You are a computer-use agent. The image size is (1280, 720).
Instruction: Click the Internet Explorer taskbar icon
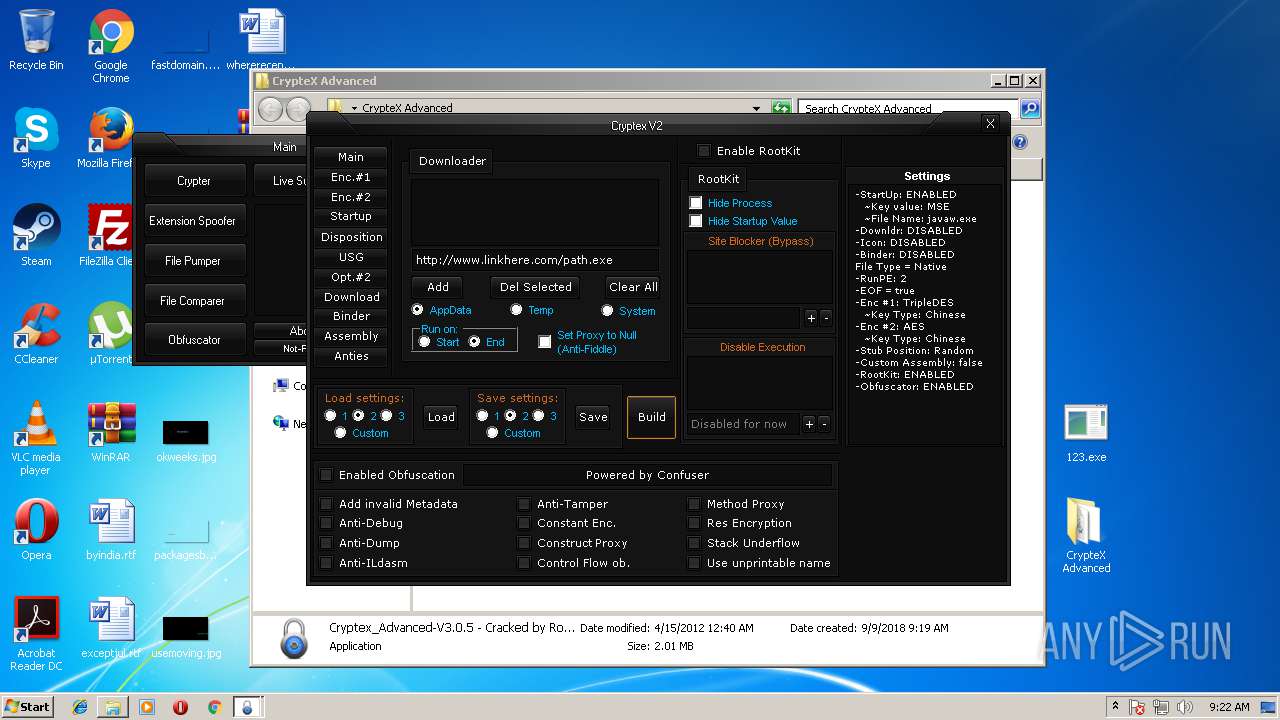tap(80, 707)
